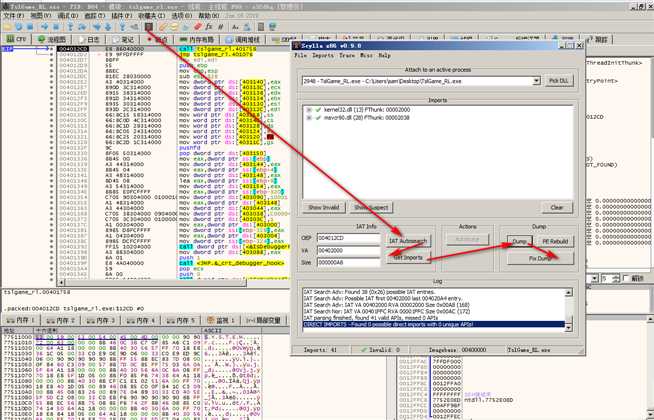Execute till return via toolbar icon
This screenshot has height=420, width=654.
click(122, 27)
